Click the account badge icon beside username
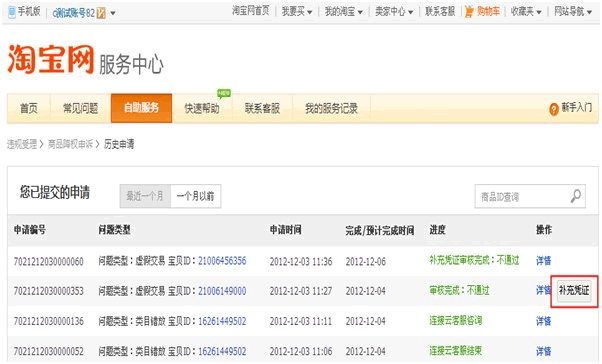 [101, 13]
